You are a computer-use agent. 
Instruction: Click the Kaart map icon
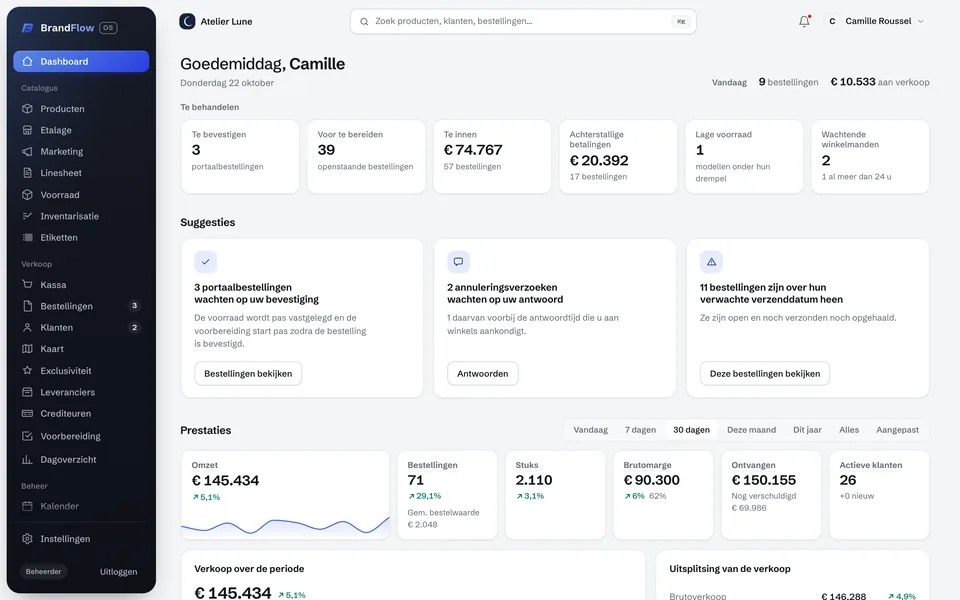click(27, 349)
